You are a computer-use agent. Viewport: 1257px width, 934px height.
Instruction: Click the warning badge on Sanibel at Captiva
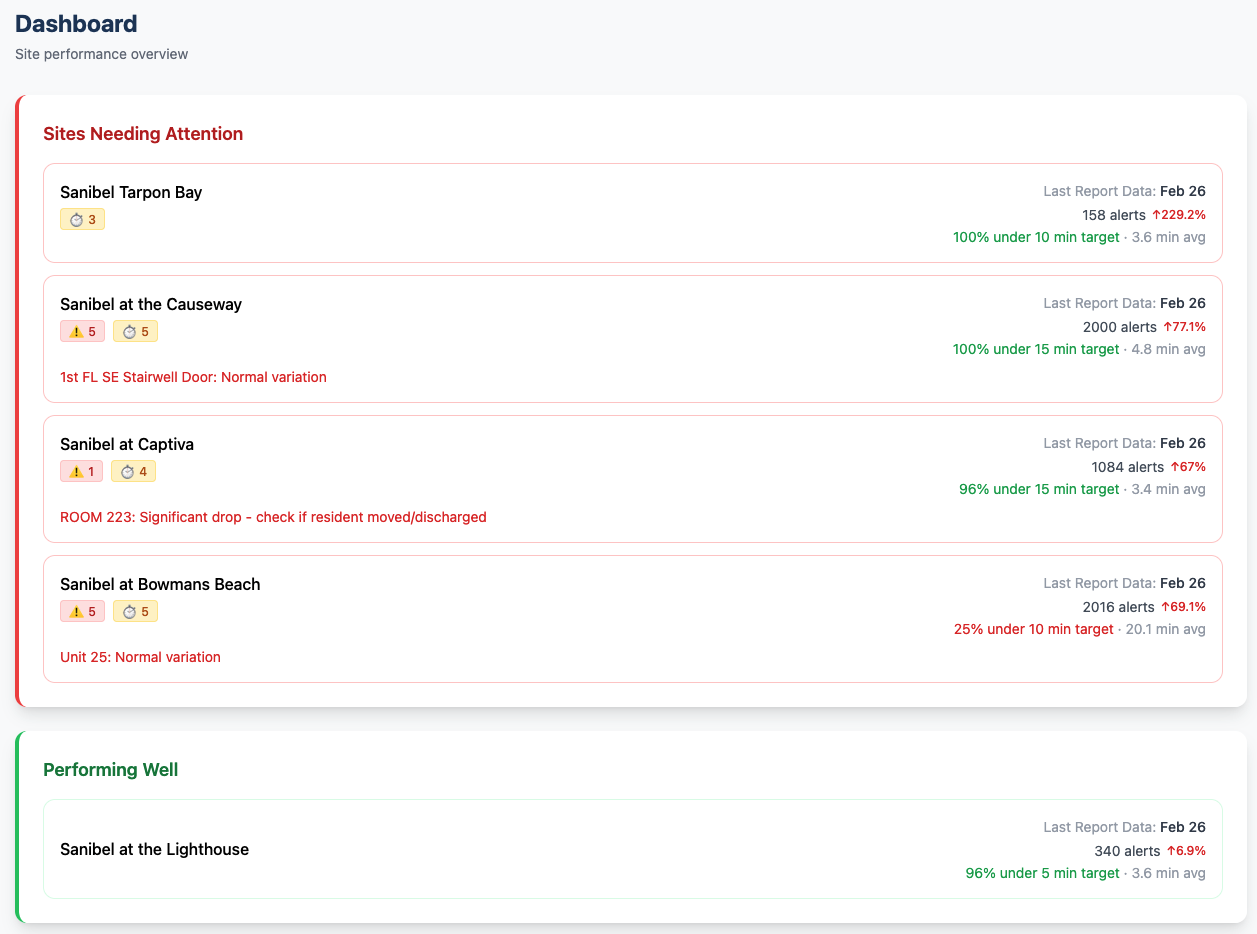81,470
